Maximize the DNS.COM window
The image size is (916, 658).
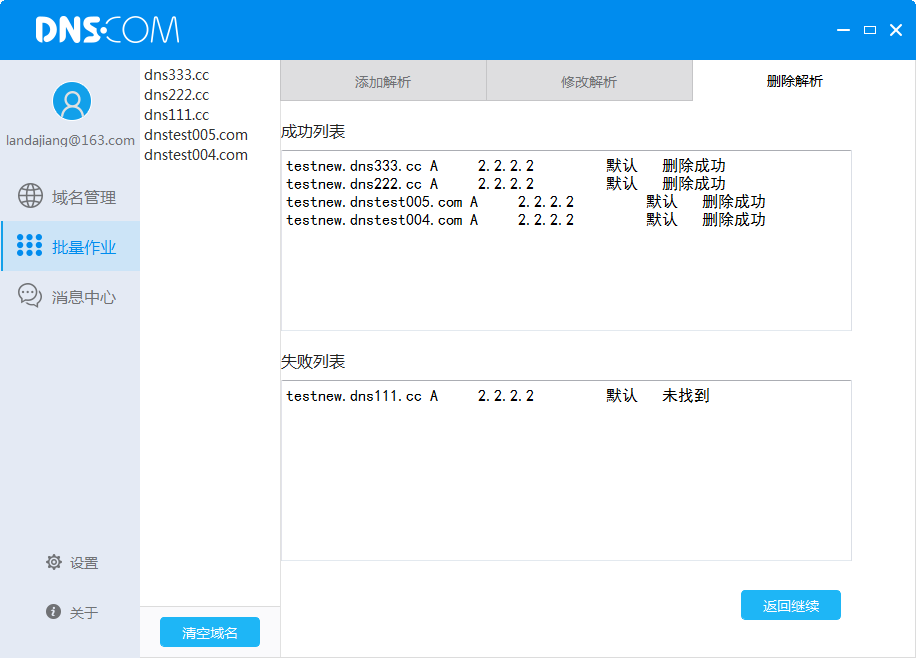point(869,30)
